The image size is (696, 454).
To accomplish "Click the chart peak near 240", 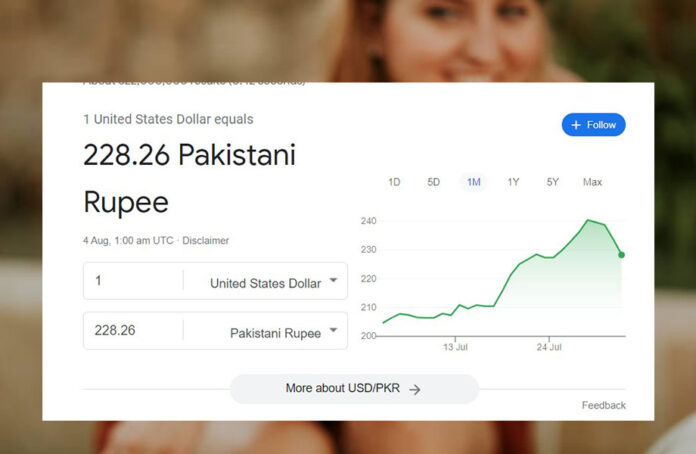I will click(588, 220).
